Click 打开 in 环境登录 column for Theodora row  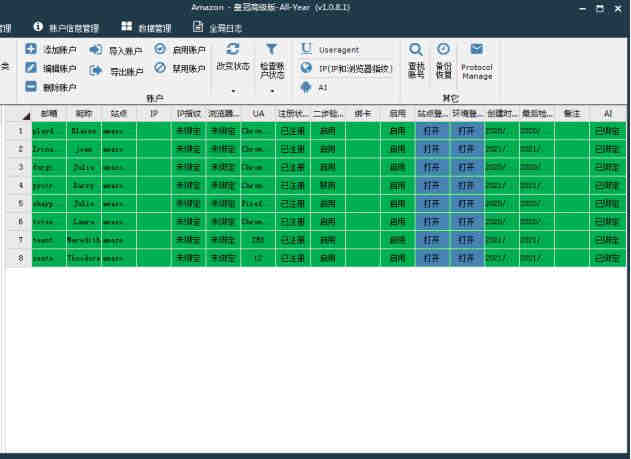pos(467,258)
